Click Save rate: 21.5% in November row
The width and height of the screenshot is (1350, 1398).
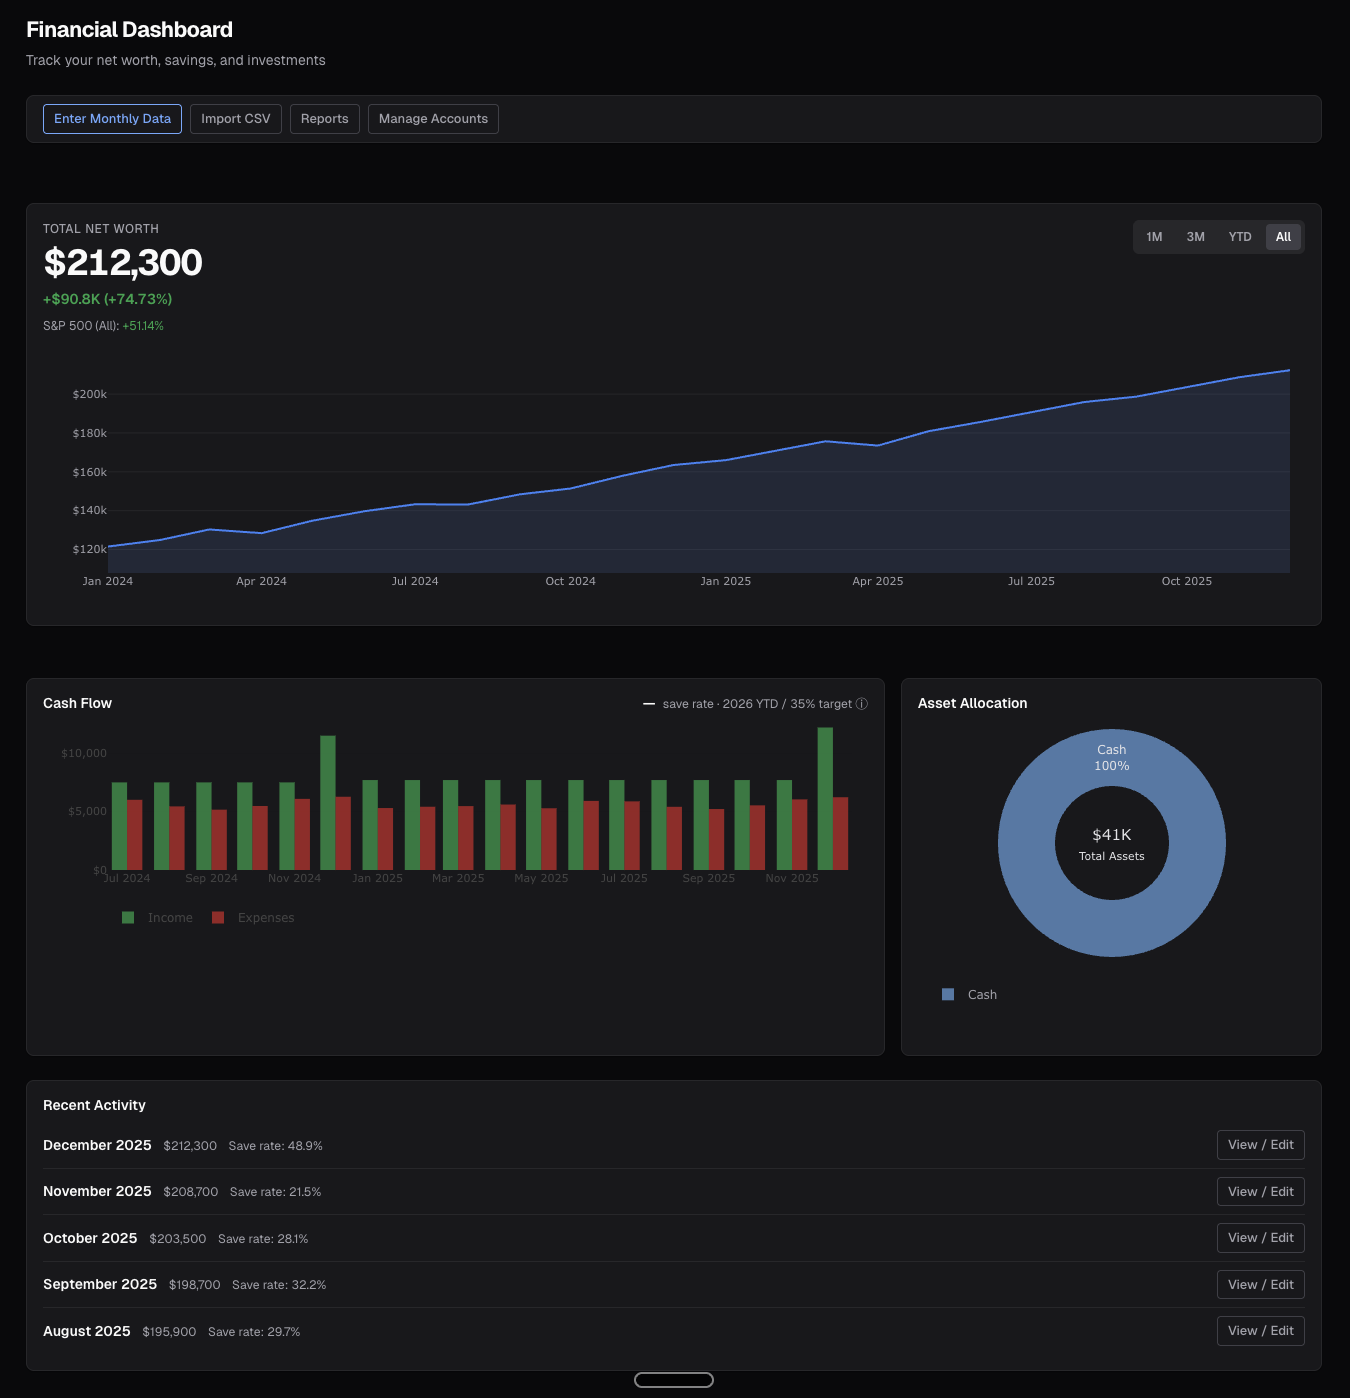click(x=276, y=1192)
